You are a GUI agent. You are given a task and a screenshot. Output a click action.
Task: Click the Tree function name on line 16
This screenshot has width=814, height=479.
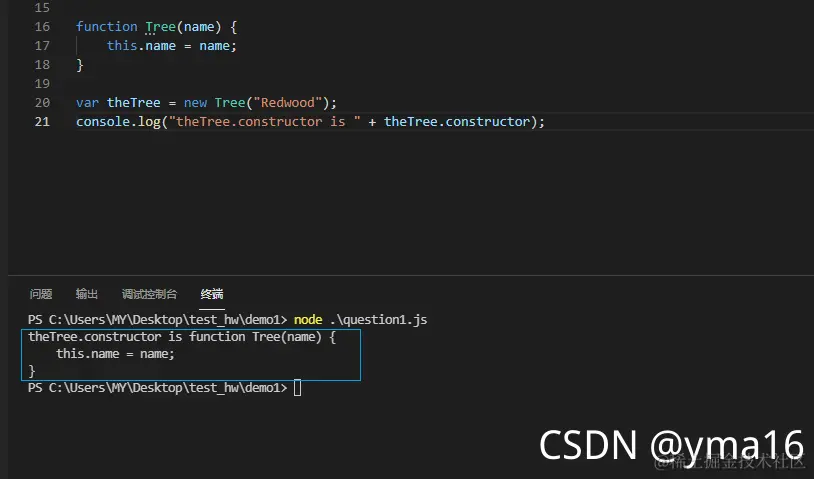[160, 26]
